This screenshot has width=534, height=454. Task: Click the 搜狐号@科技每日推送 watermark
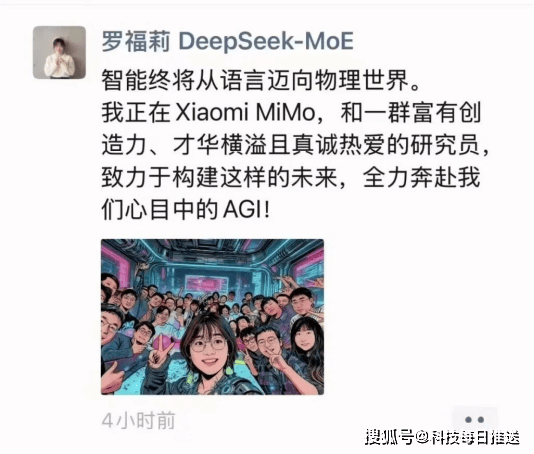[442, 437]
